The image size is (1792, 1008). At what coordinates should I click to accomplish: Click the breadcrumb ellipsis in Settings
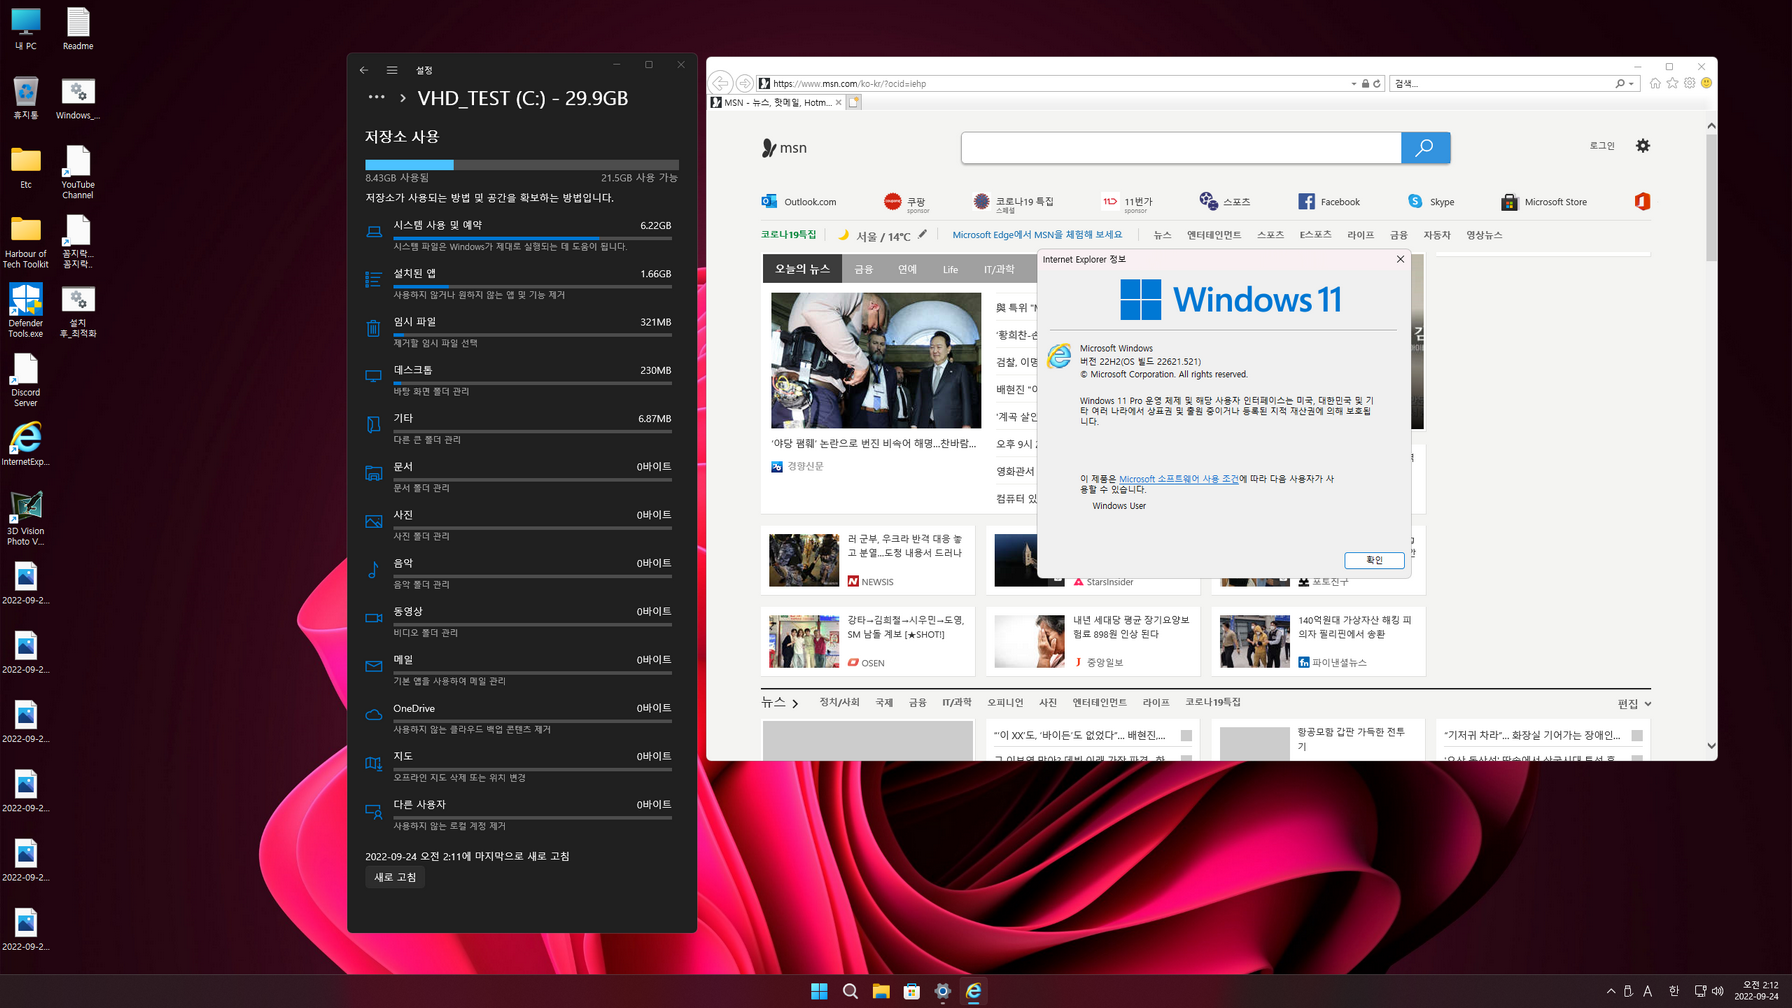point(376,97)
